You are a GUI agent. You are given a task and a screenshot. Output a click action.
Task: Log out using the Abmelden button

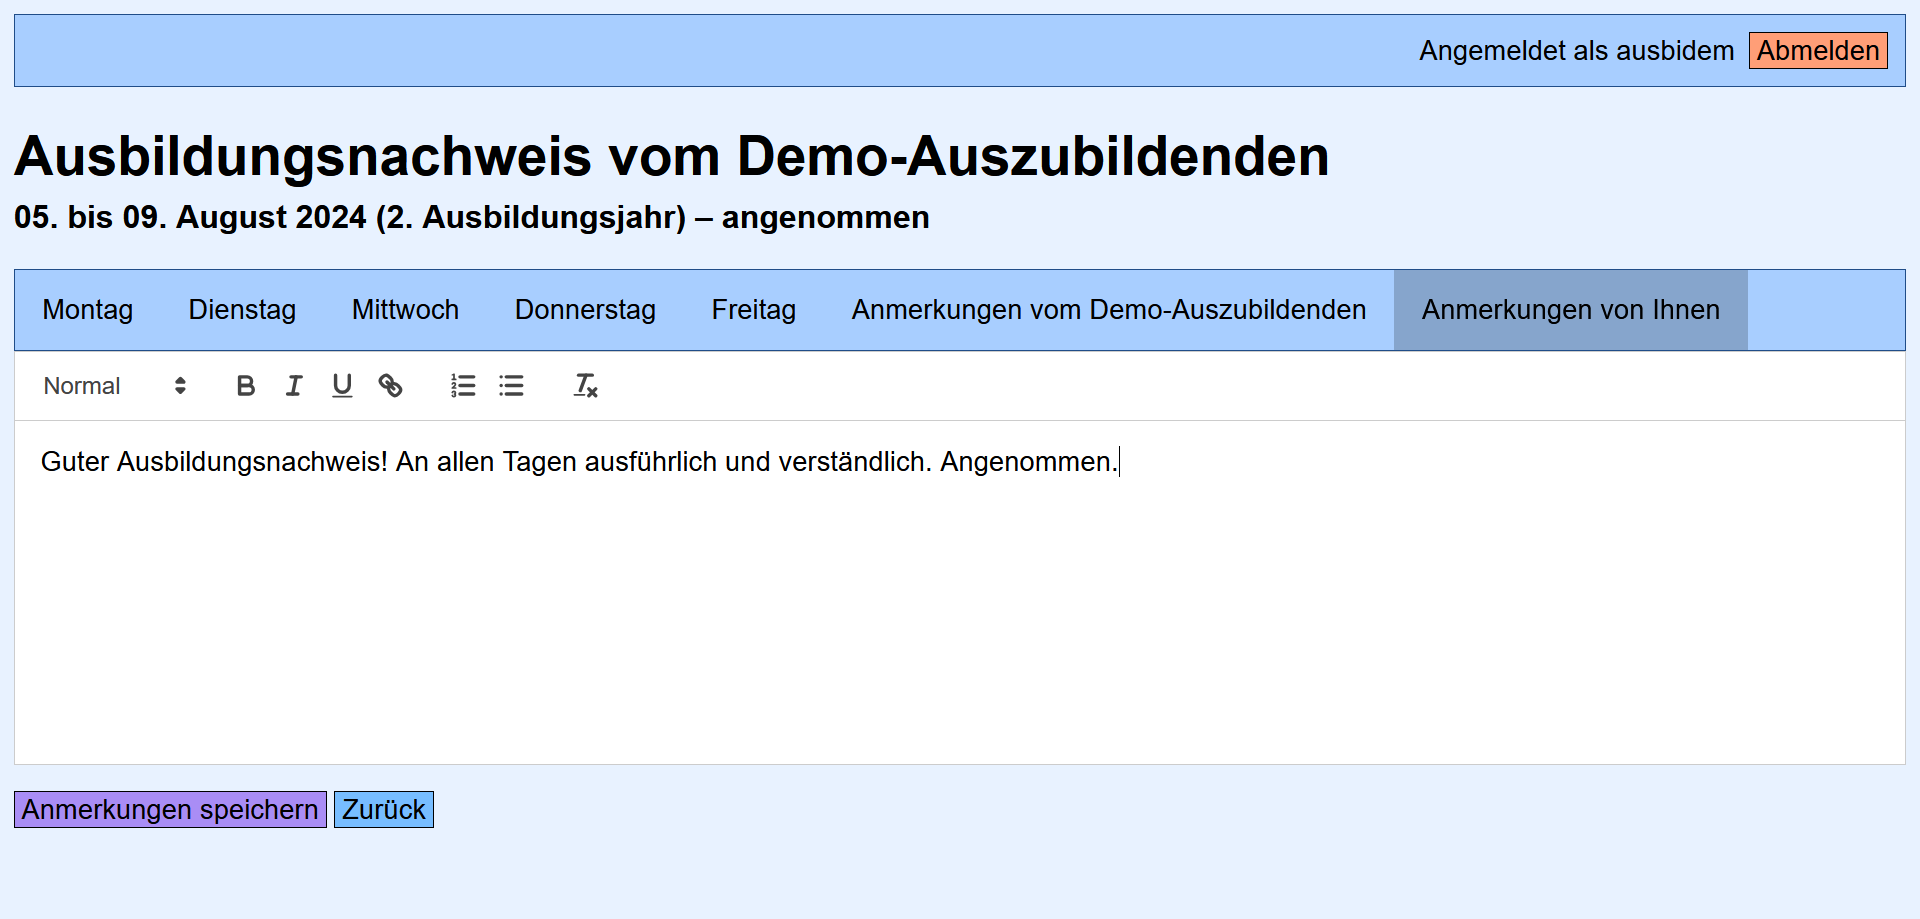[1818, 51]
